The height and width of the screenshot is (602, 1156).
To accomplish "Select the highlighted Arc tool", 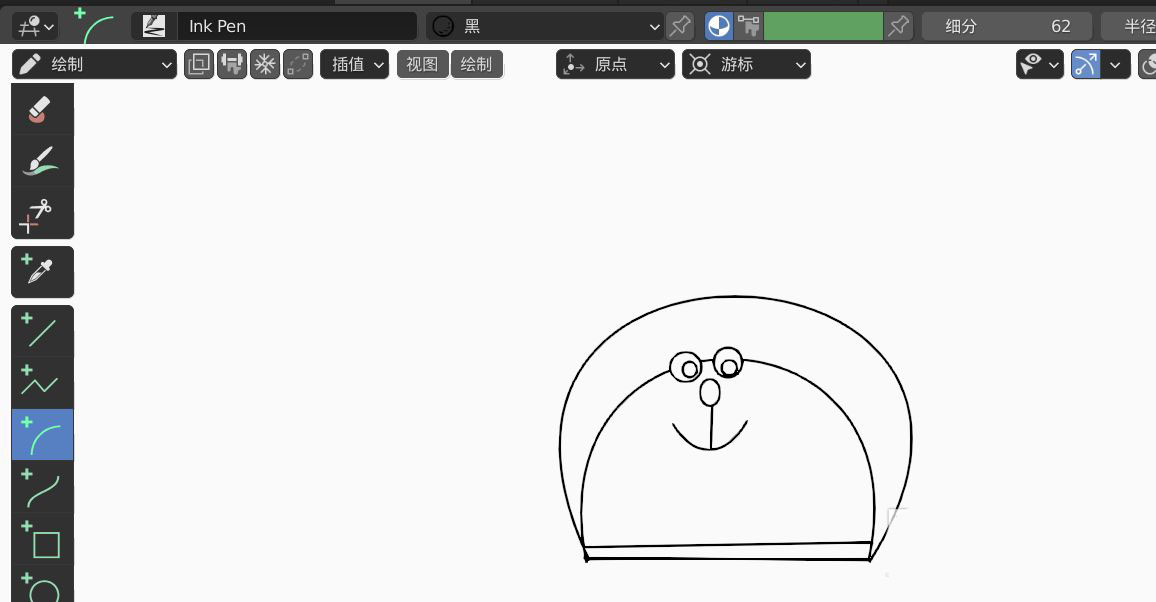I will [x=42, y=435].
